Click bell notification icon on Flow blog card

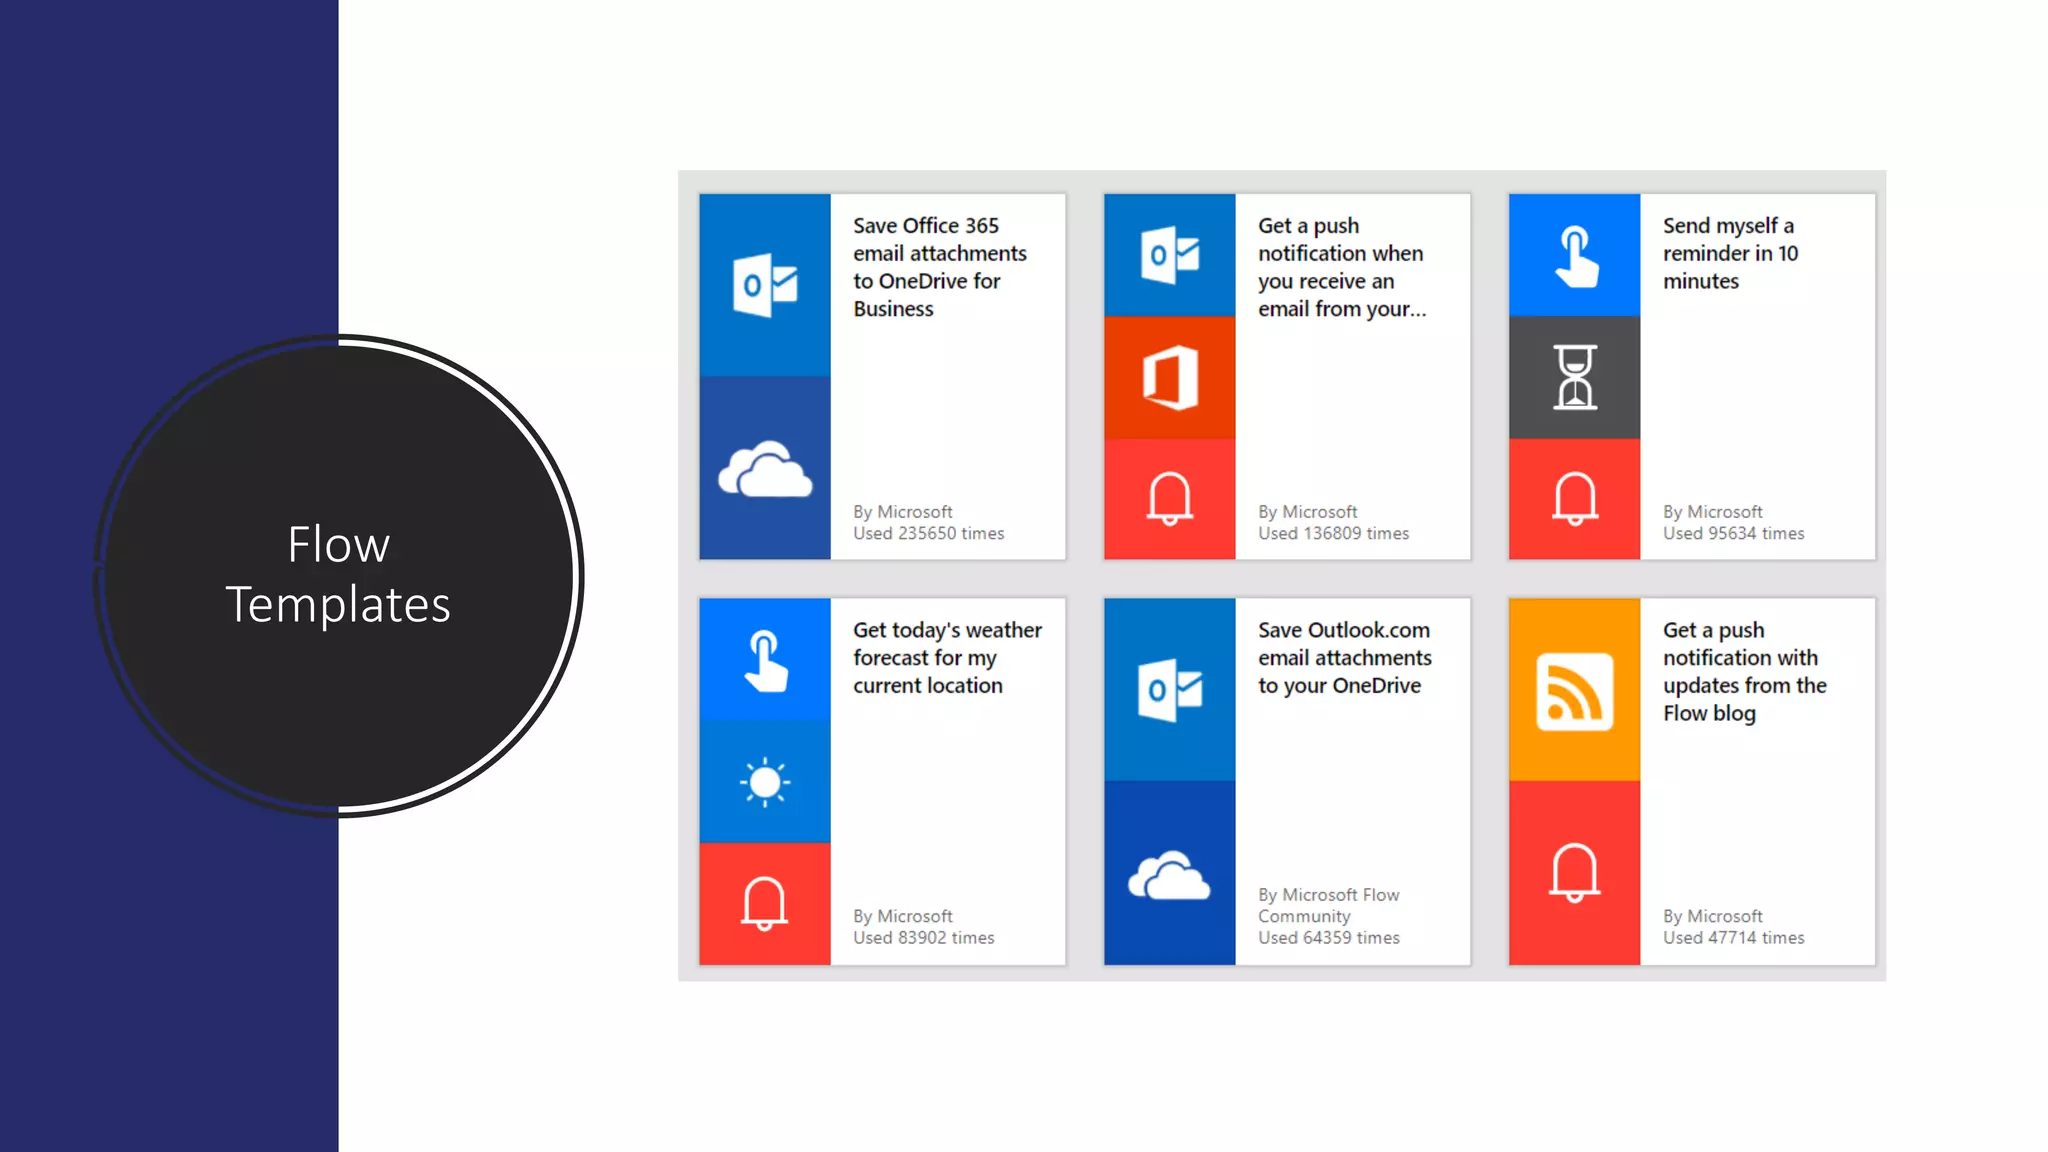pyautogui.click(x=1574, y=872)
